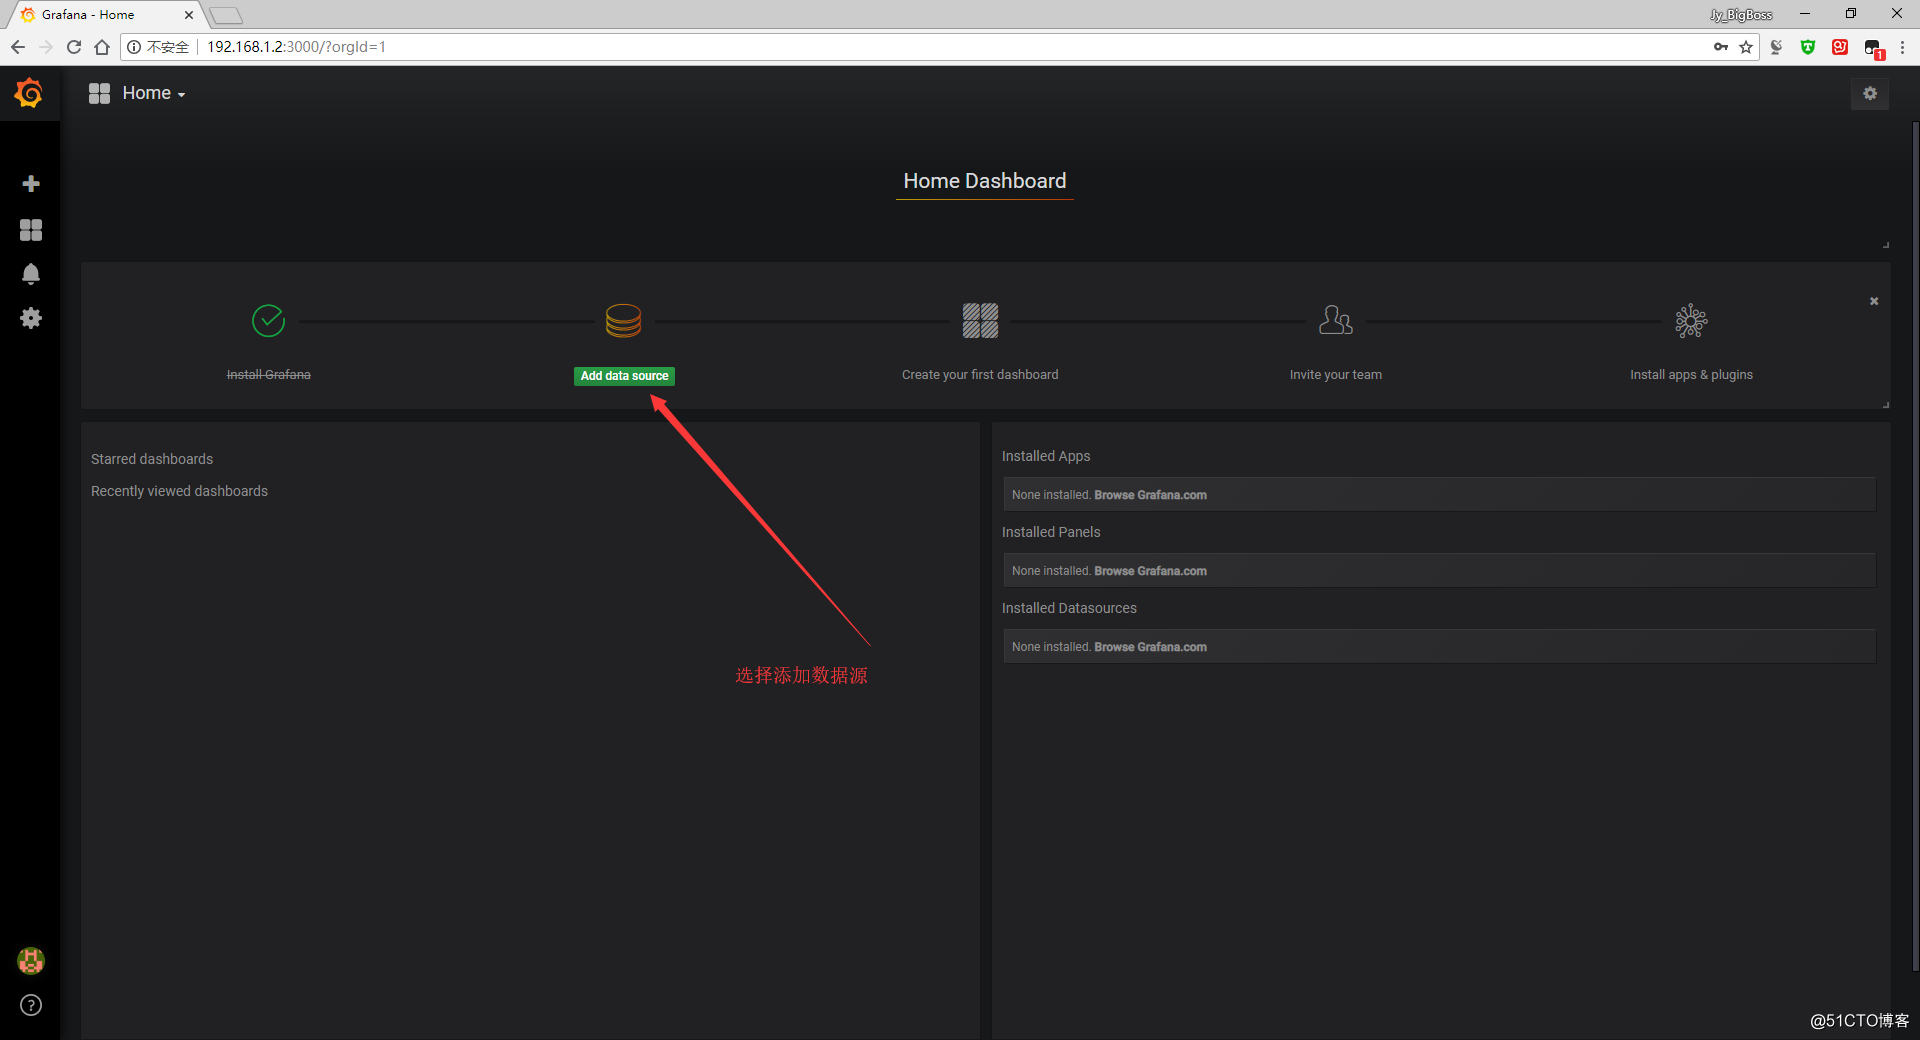Browse Grafana.com under Installed Apps
This screenshot has width=1920, height=1040.
1150,495
